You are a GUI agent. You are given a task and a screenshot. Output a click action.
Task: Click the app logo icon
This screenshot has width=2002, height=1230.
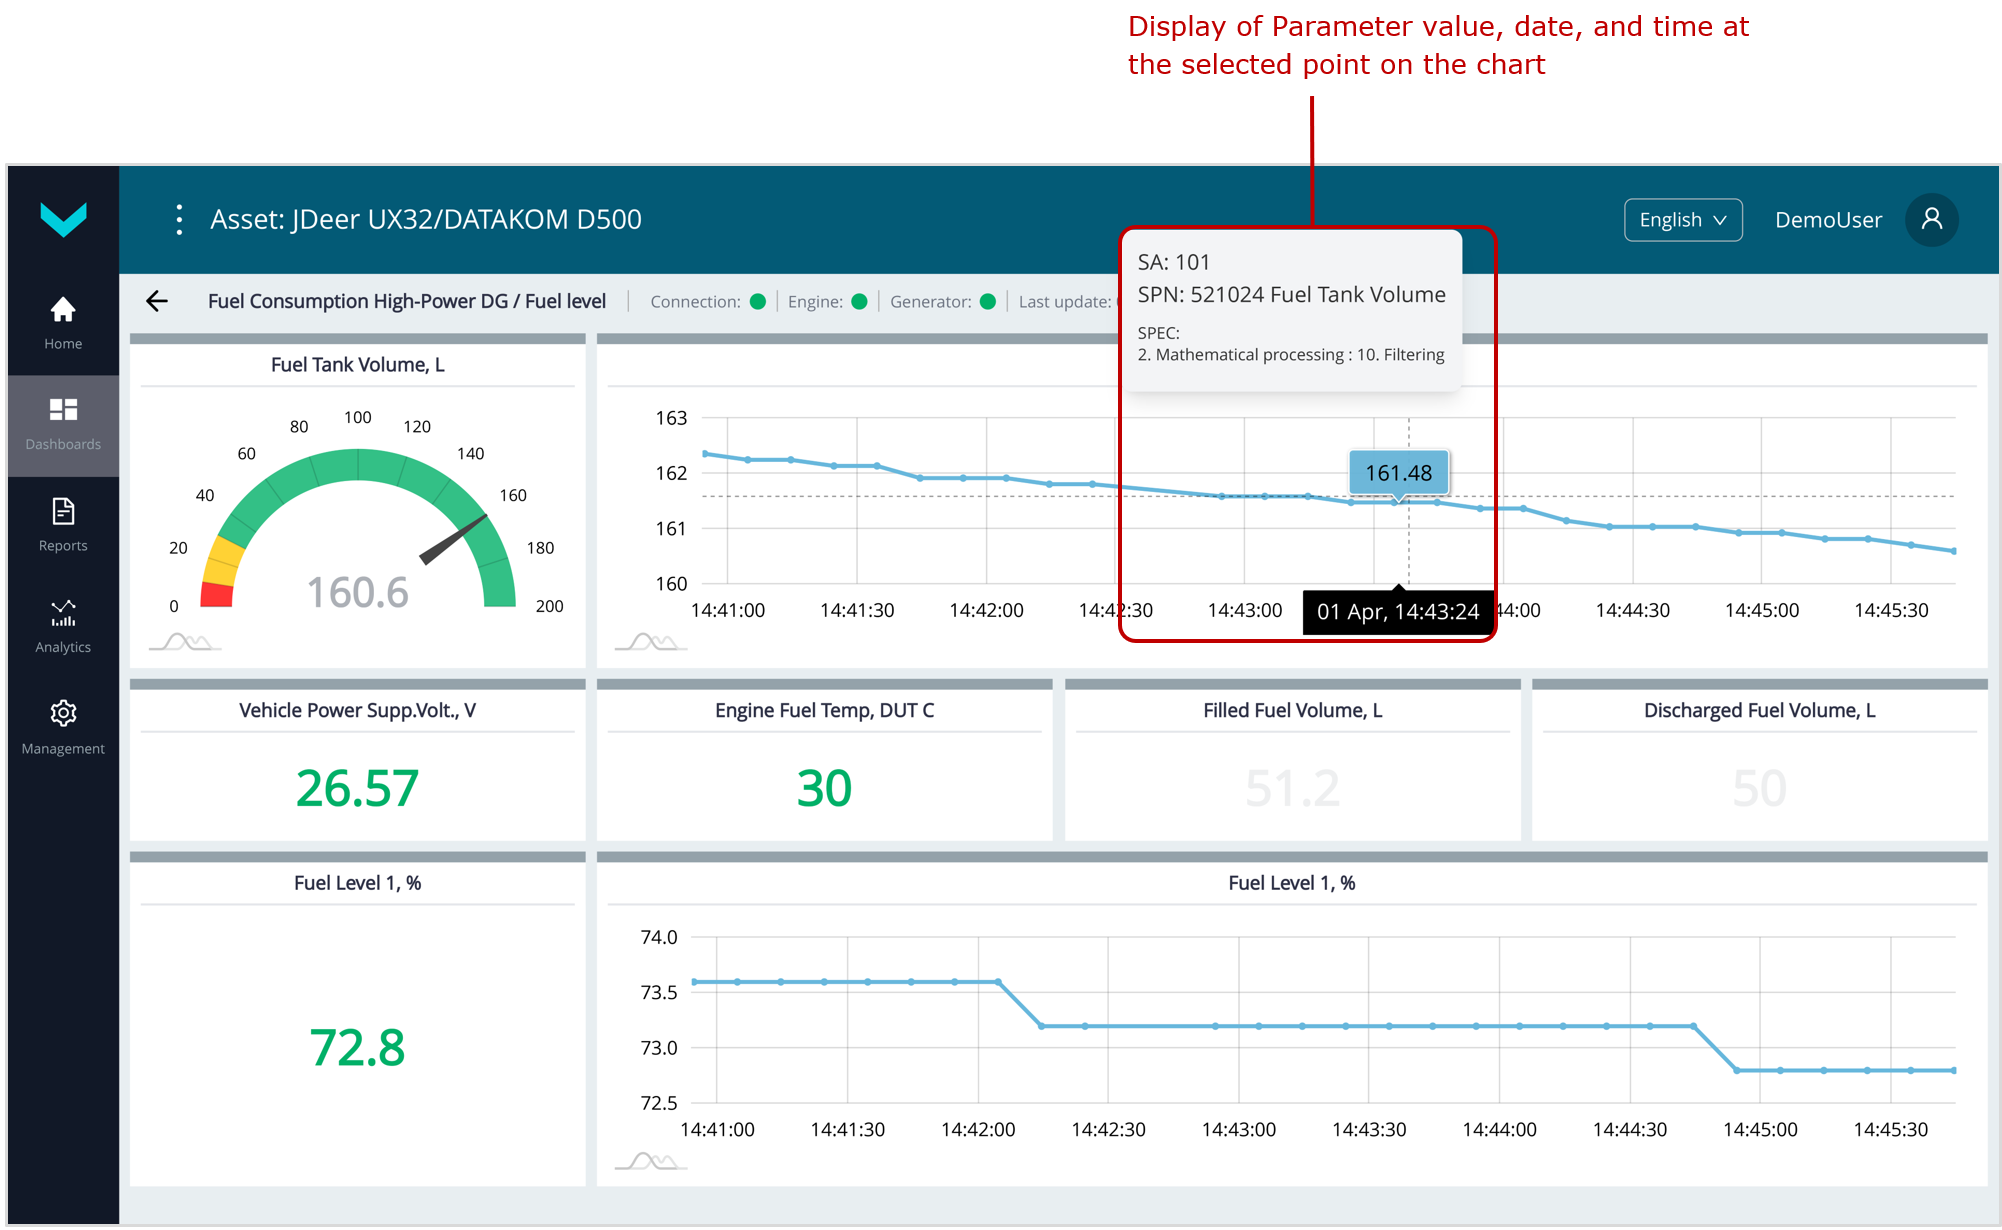point(63,219)
